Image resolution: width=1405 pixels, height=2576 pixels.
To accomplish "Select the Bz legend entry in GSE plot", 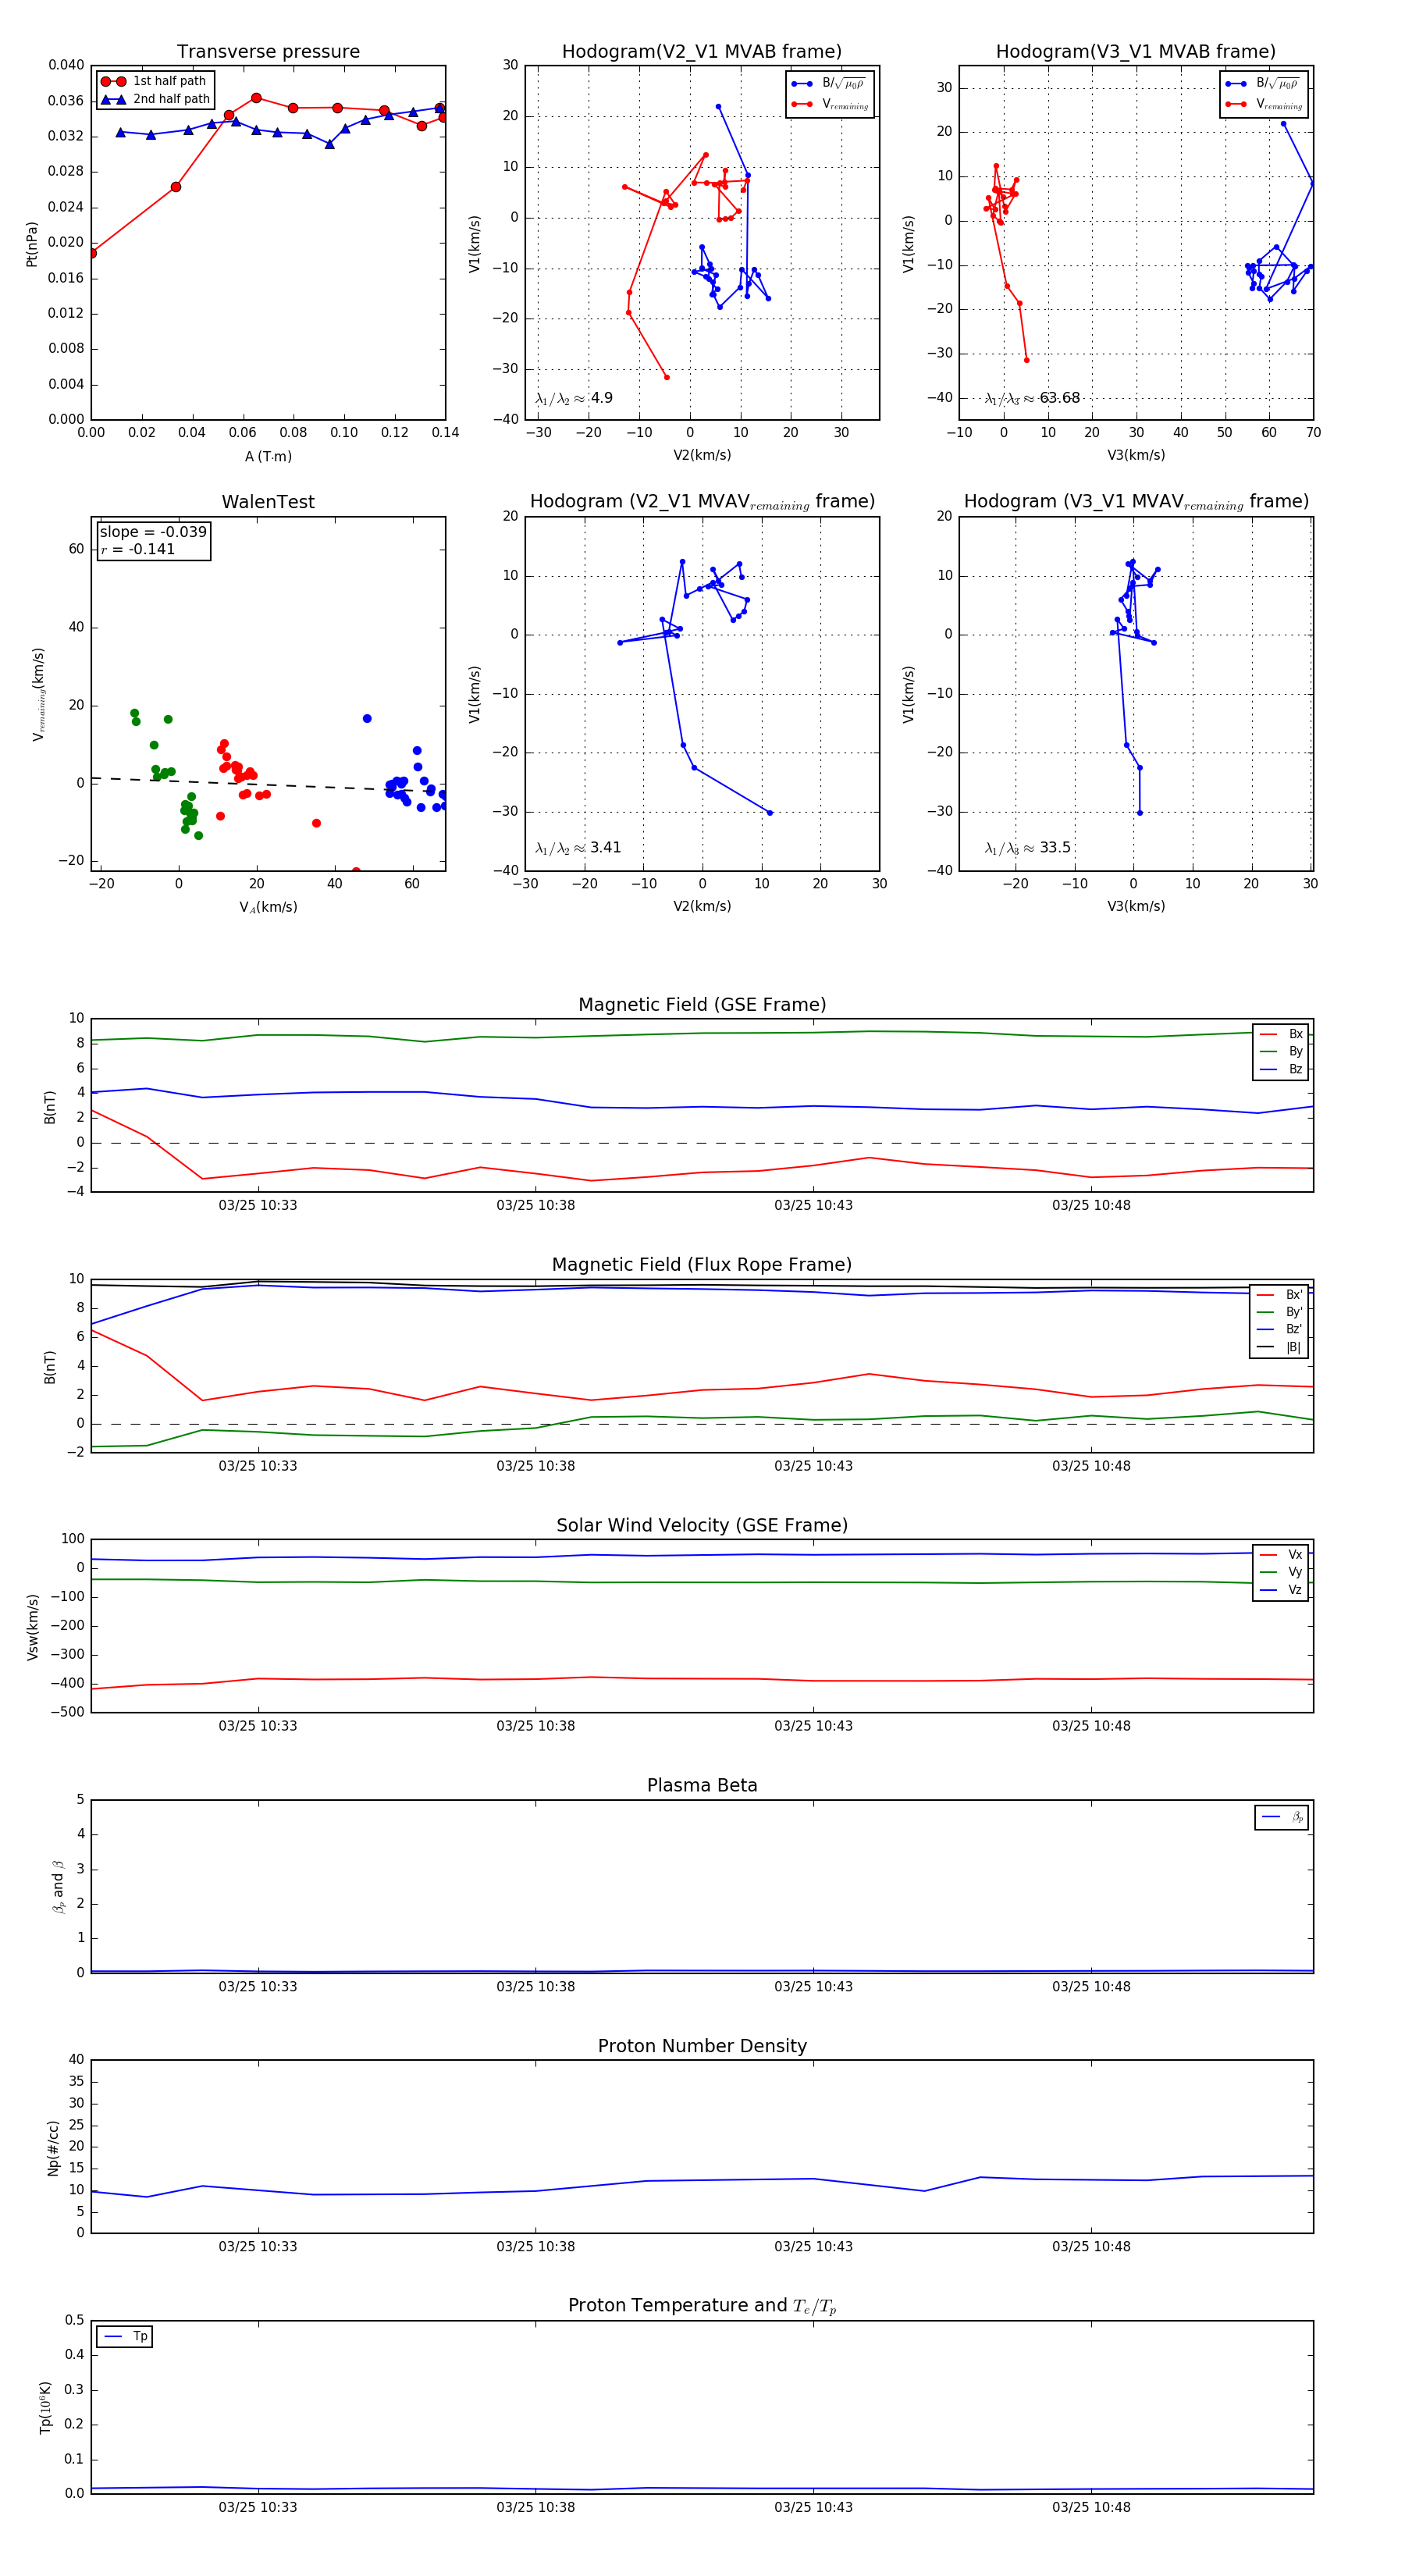I will [1281, 1069].
